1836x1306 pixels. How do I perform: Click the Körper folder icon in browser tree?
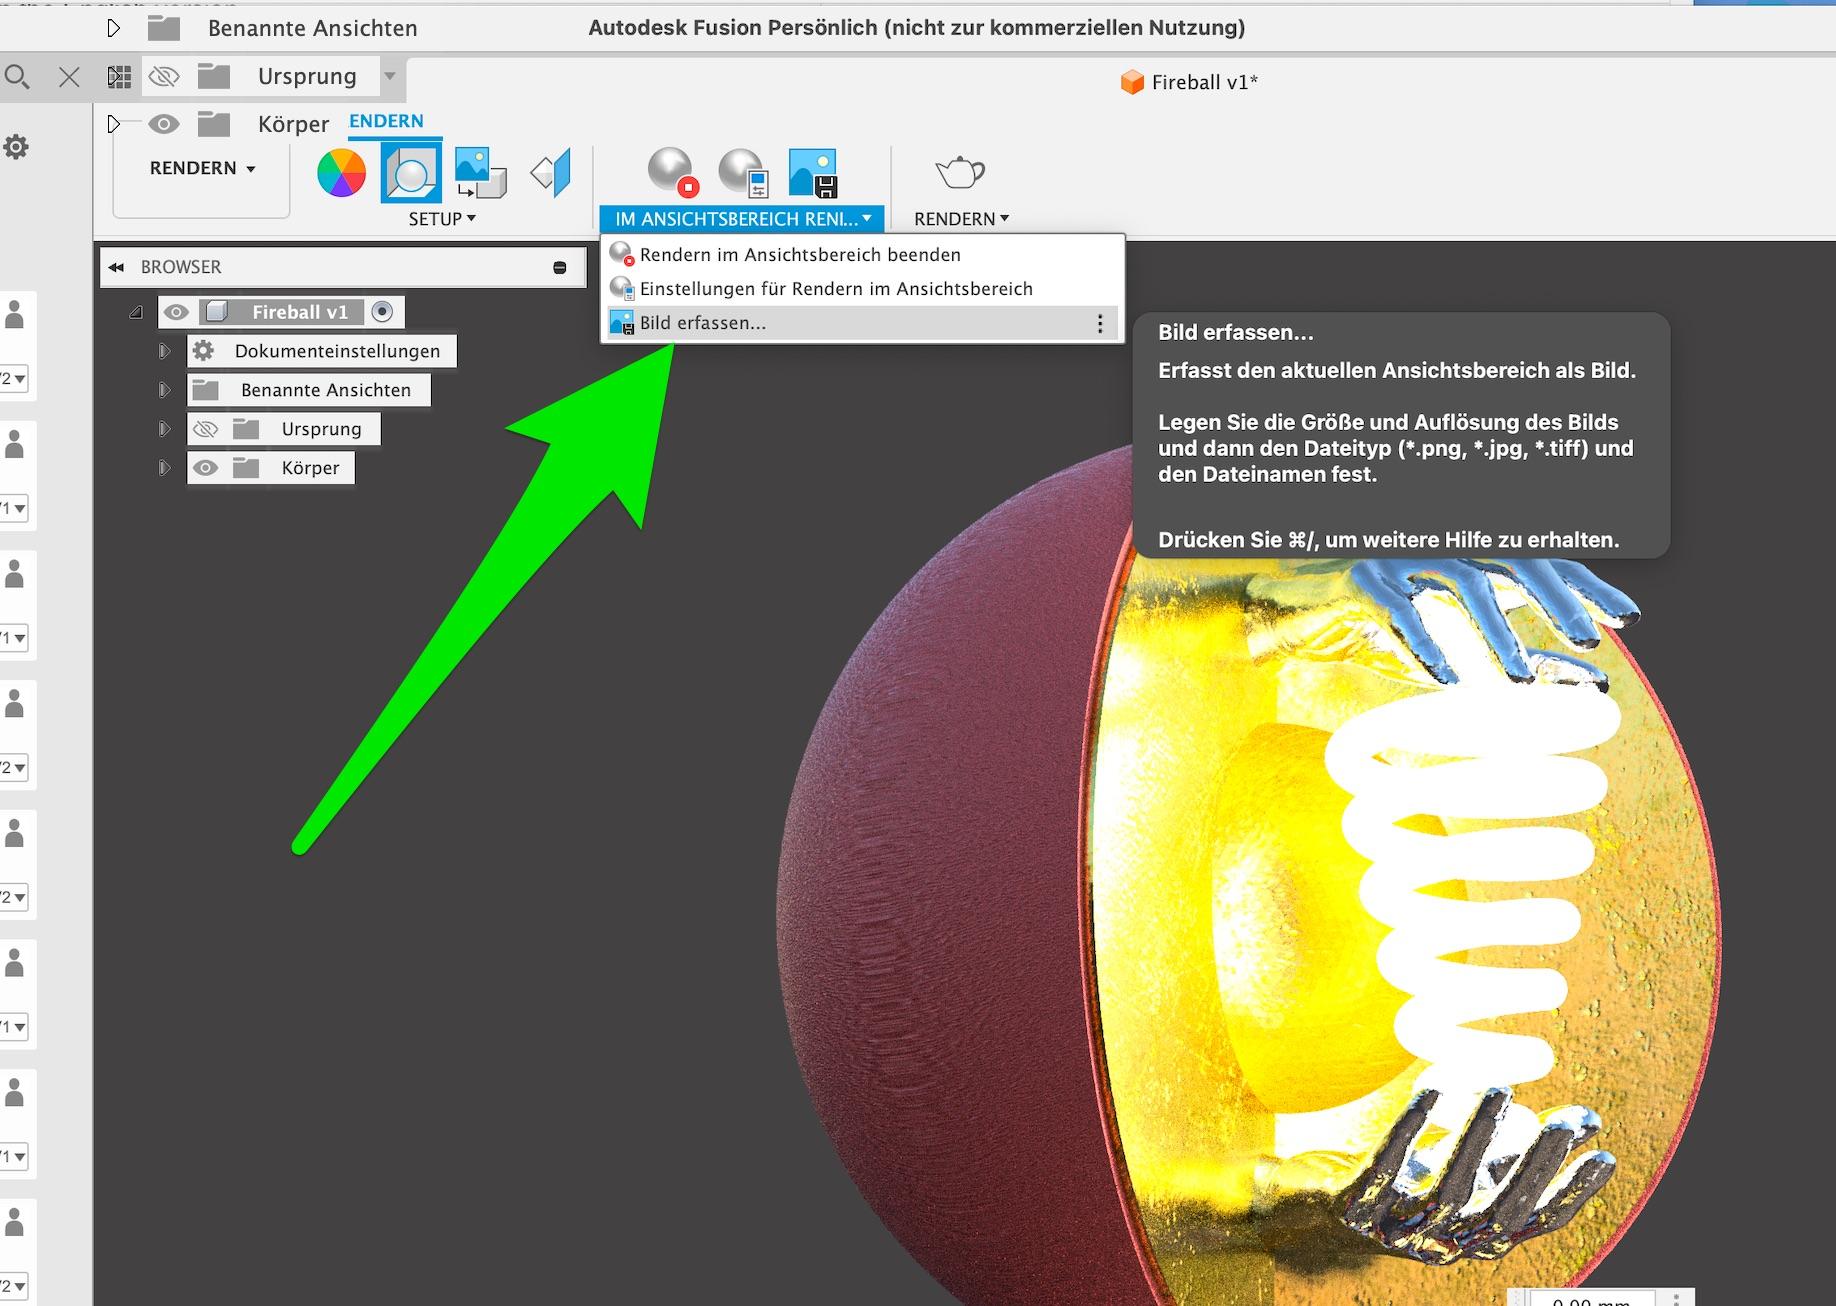(246, 468)
